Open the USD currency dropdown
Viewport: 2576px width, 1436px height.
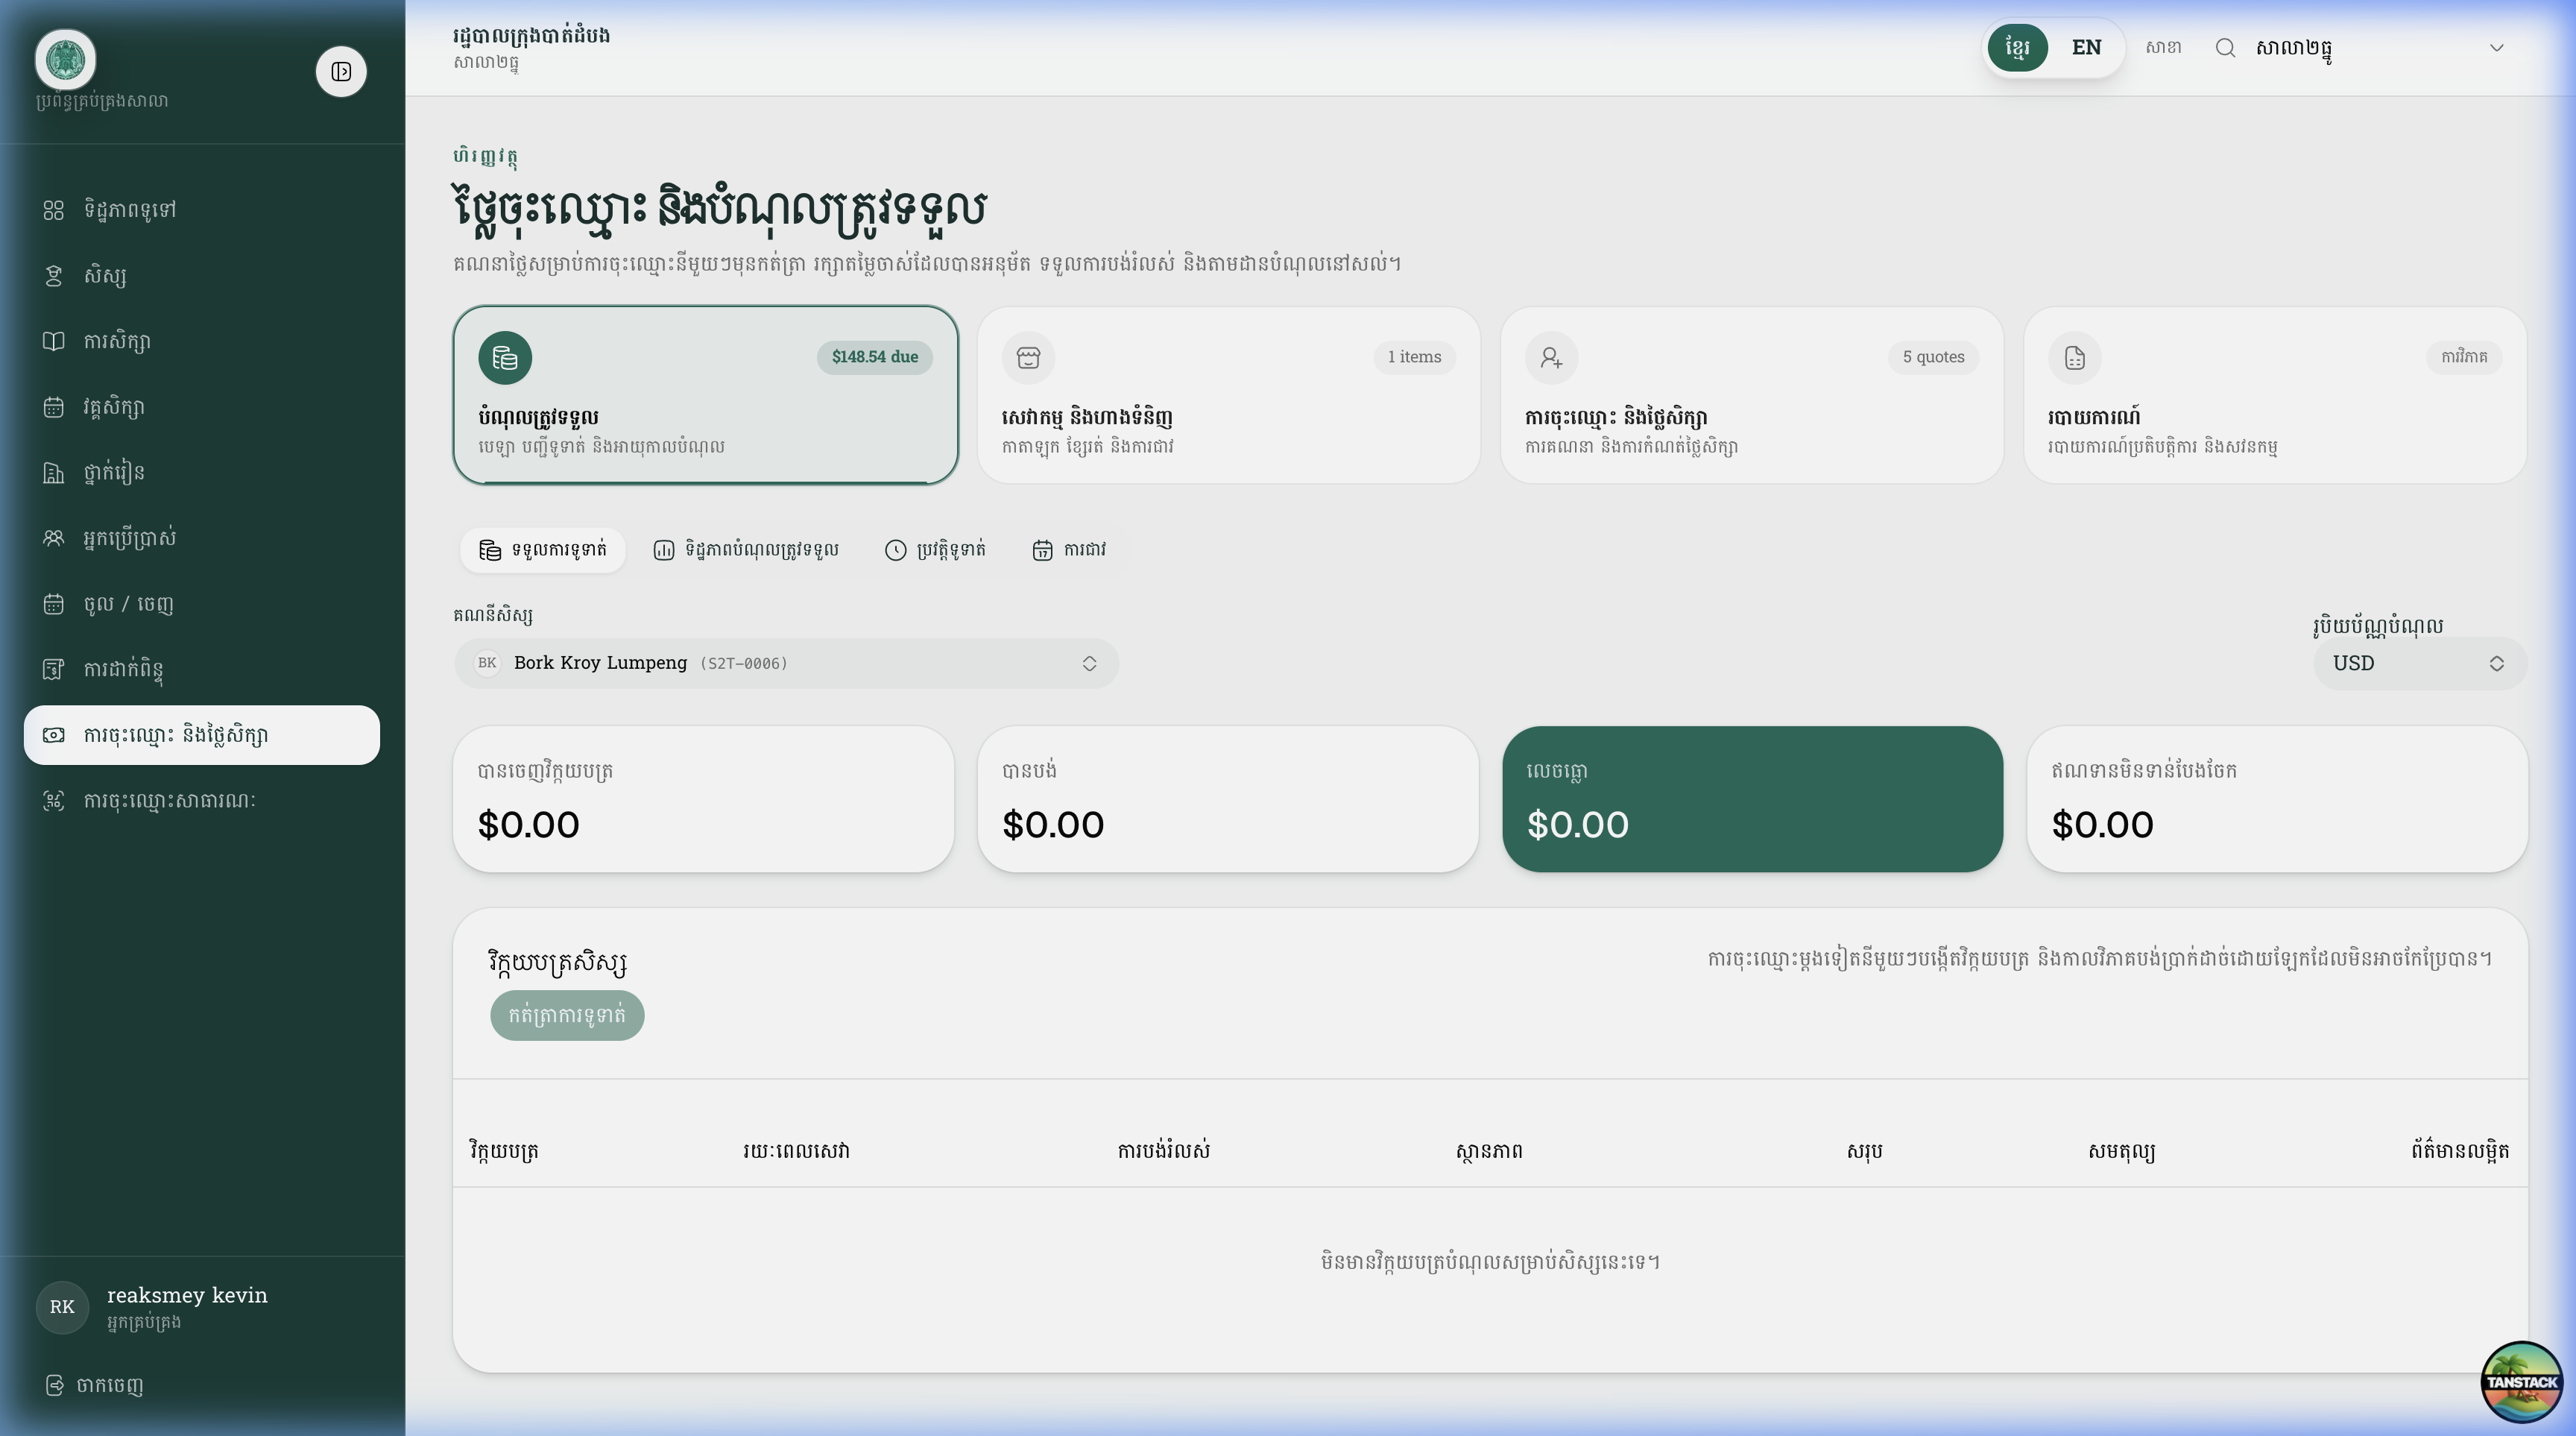2419,663
